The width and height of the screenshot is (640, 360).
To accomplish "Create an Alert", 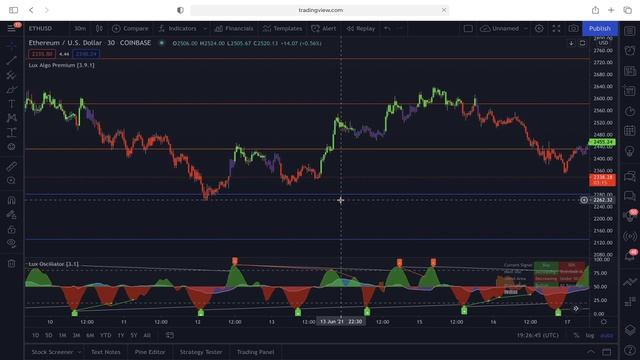I will 324,29.
